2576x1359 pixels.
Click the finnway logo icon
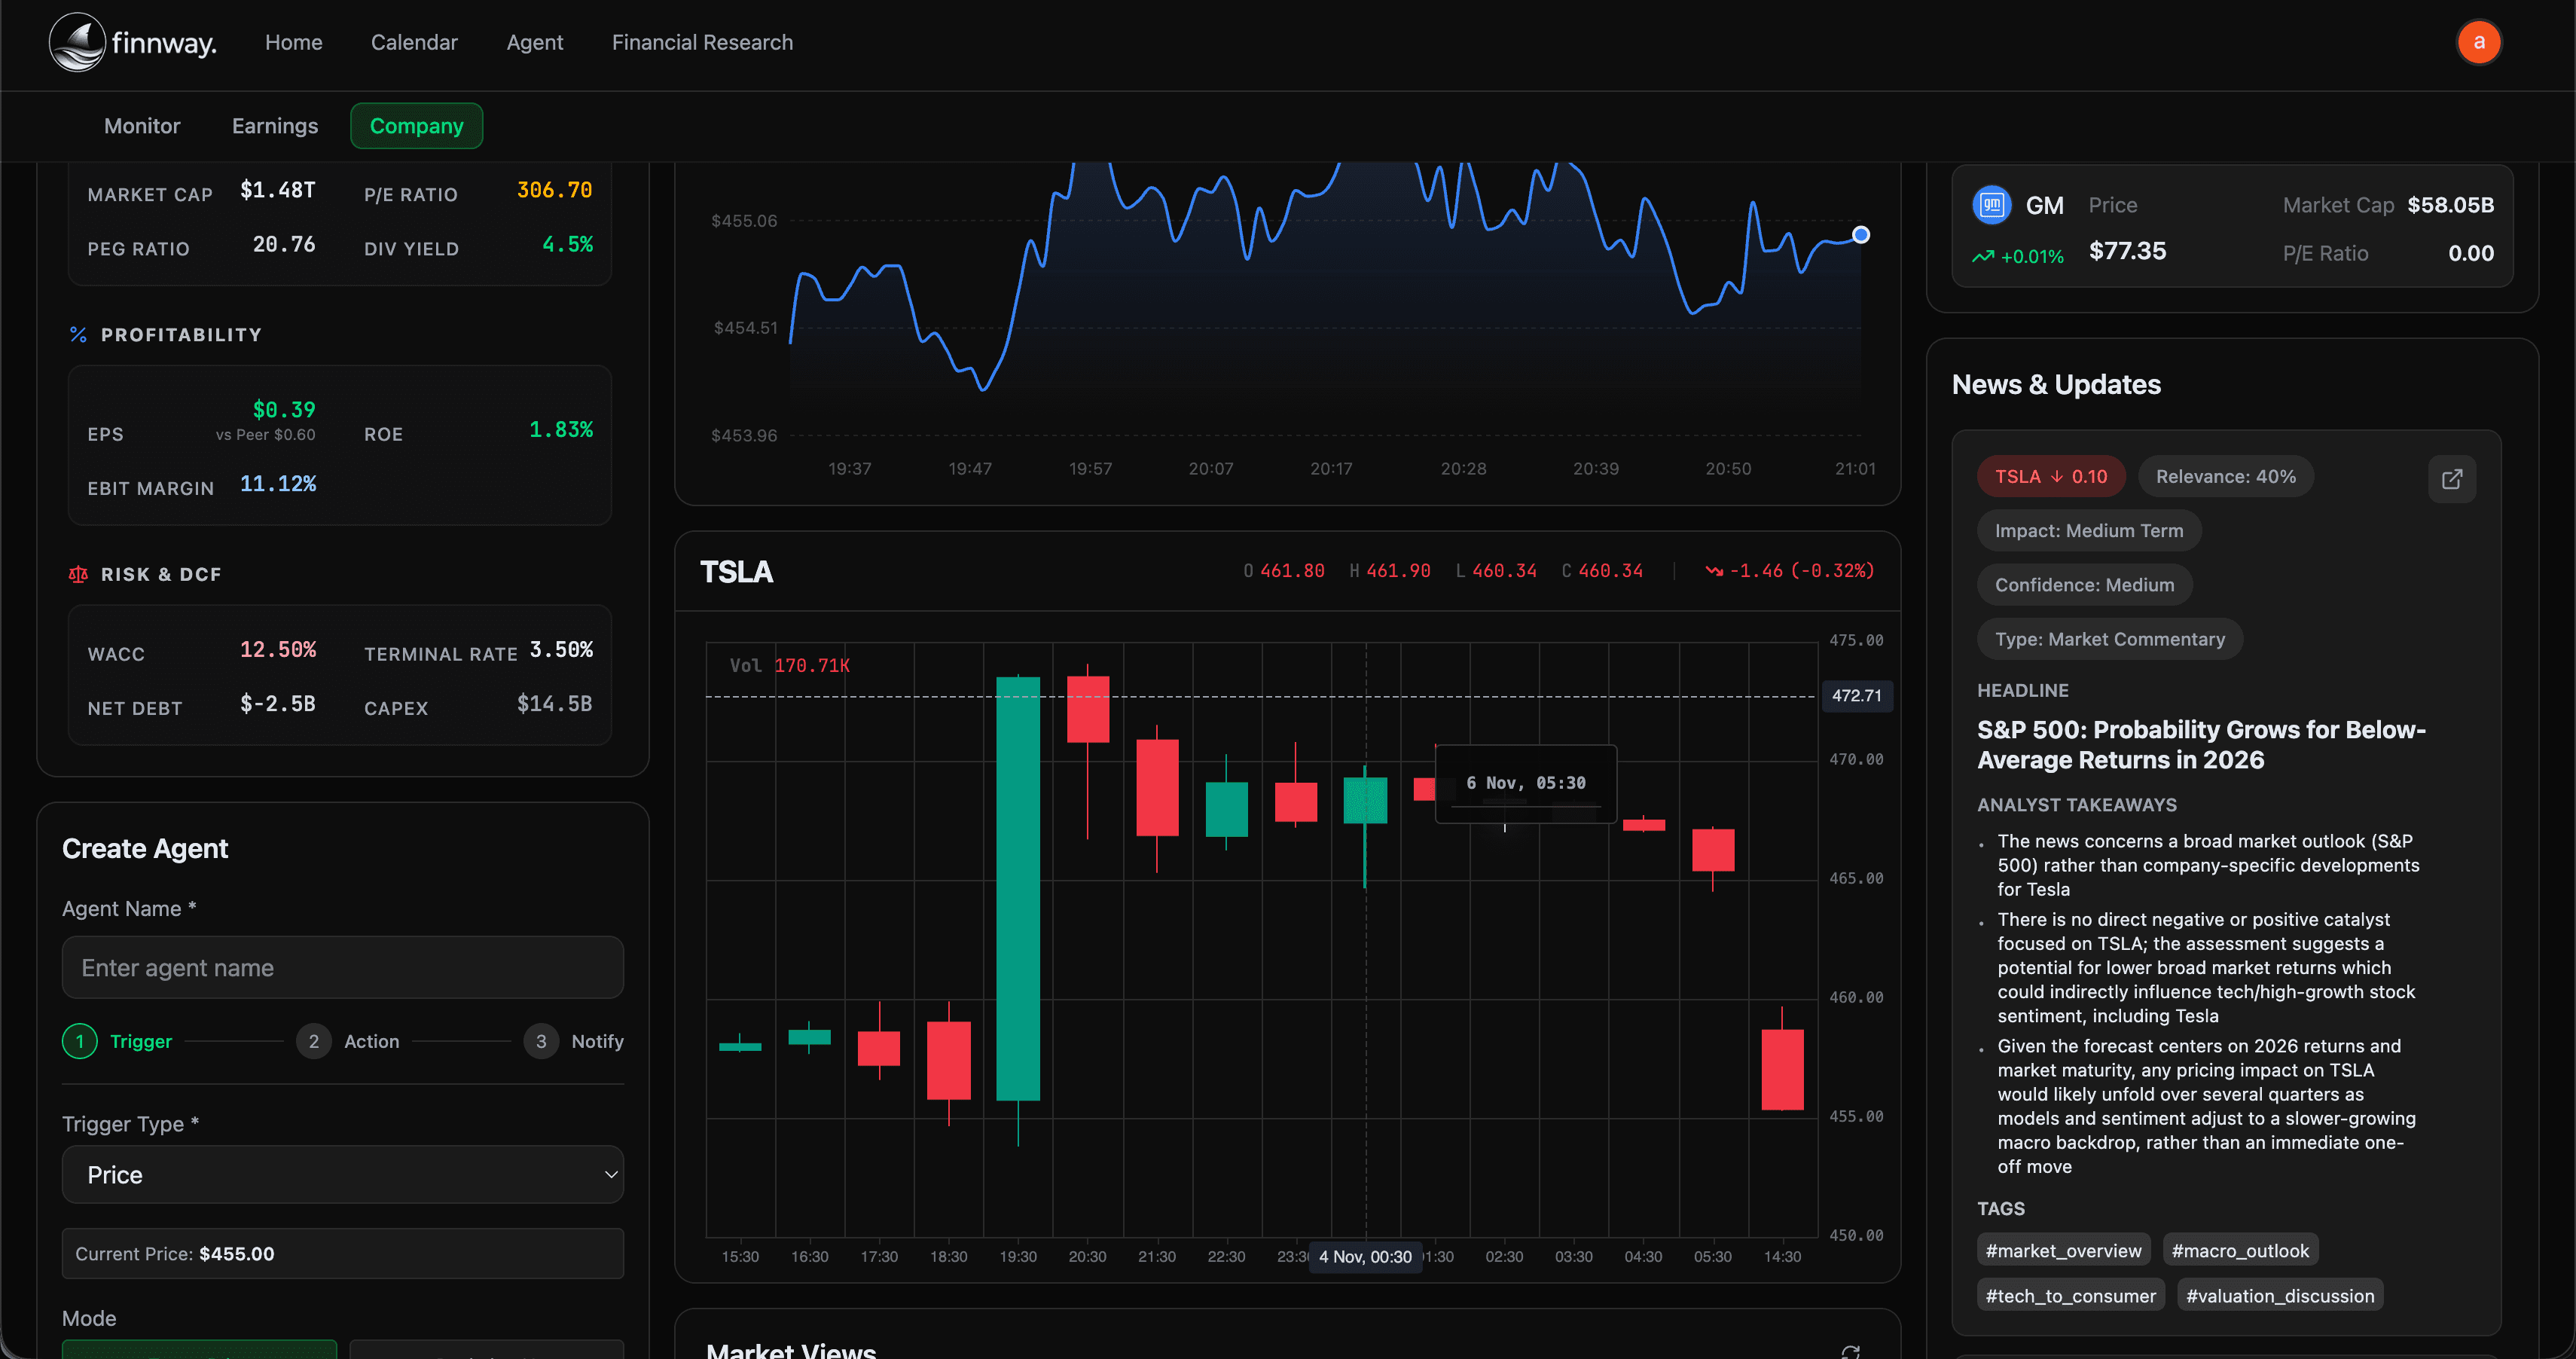point(77,42)
